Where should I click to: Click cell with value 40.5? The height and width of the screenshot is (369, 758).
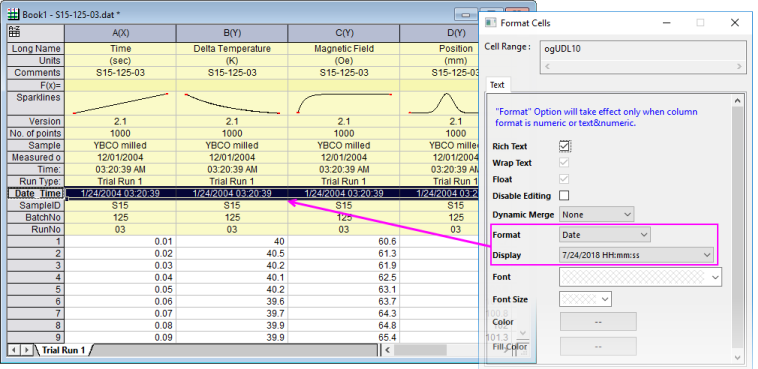click(x=232, y=253)
